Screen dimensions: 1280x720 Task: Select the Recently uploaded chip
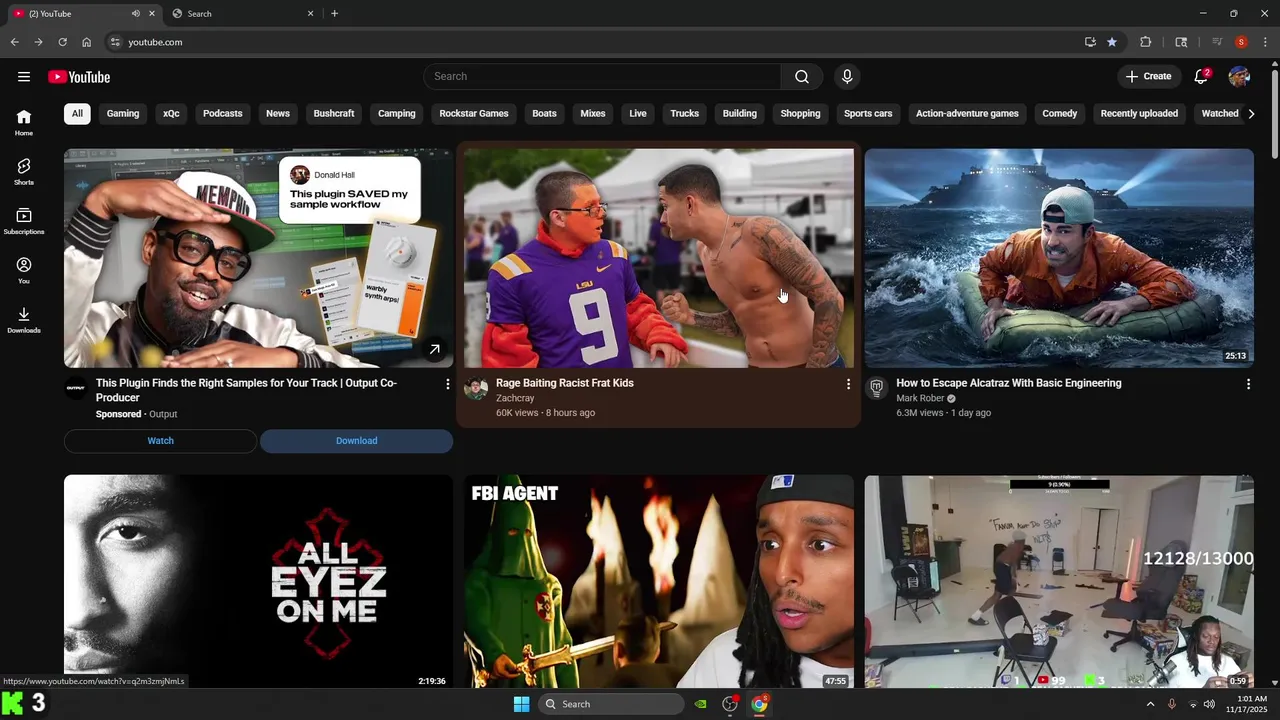coord(1139,113)
